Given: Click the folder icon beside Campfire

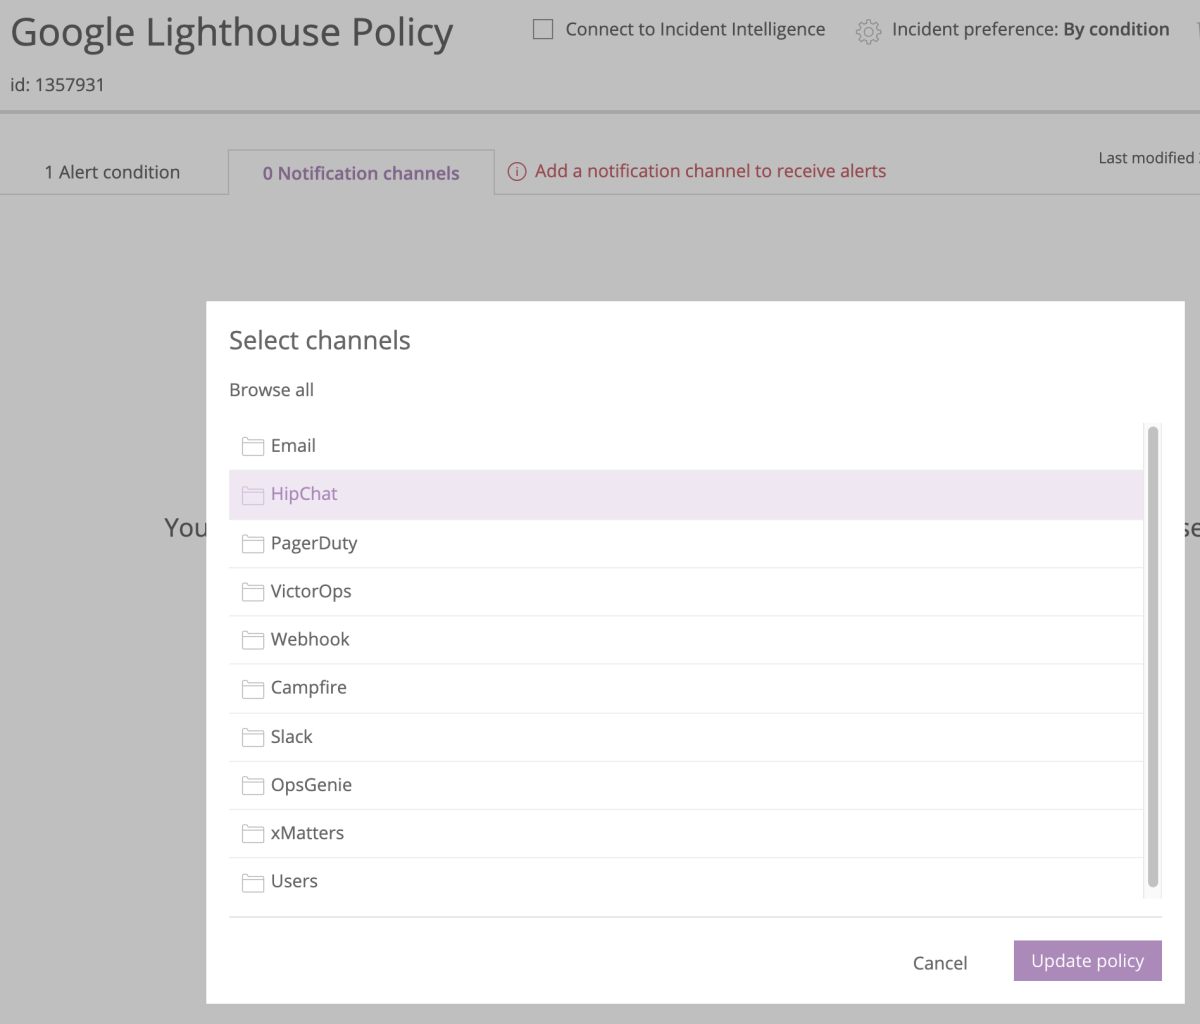Looking at the screenshot, I should pos(252,689).
